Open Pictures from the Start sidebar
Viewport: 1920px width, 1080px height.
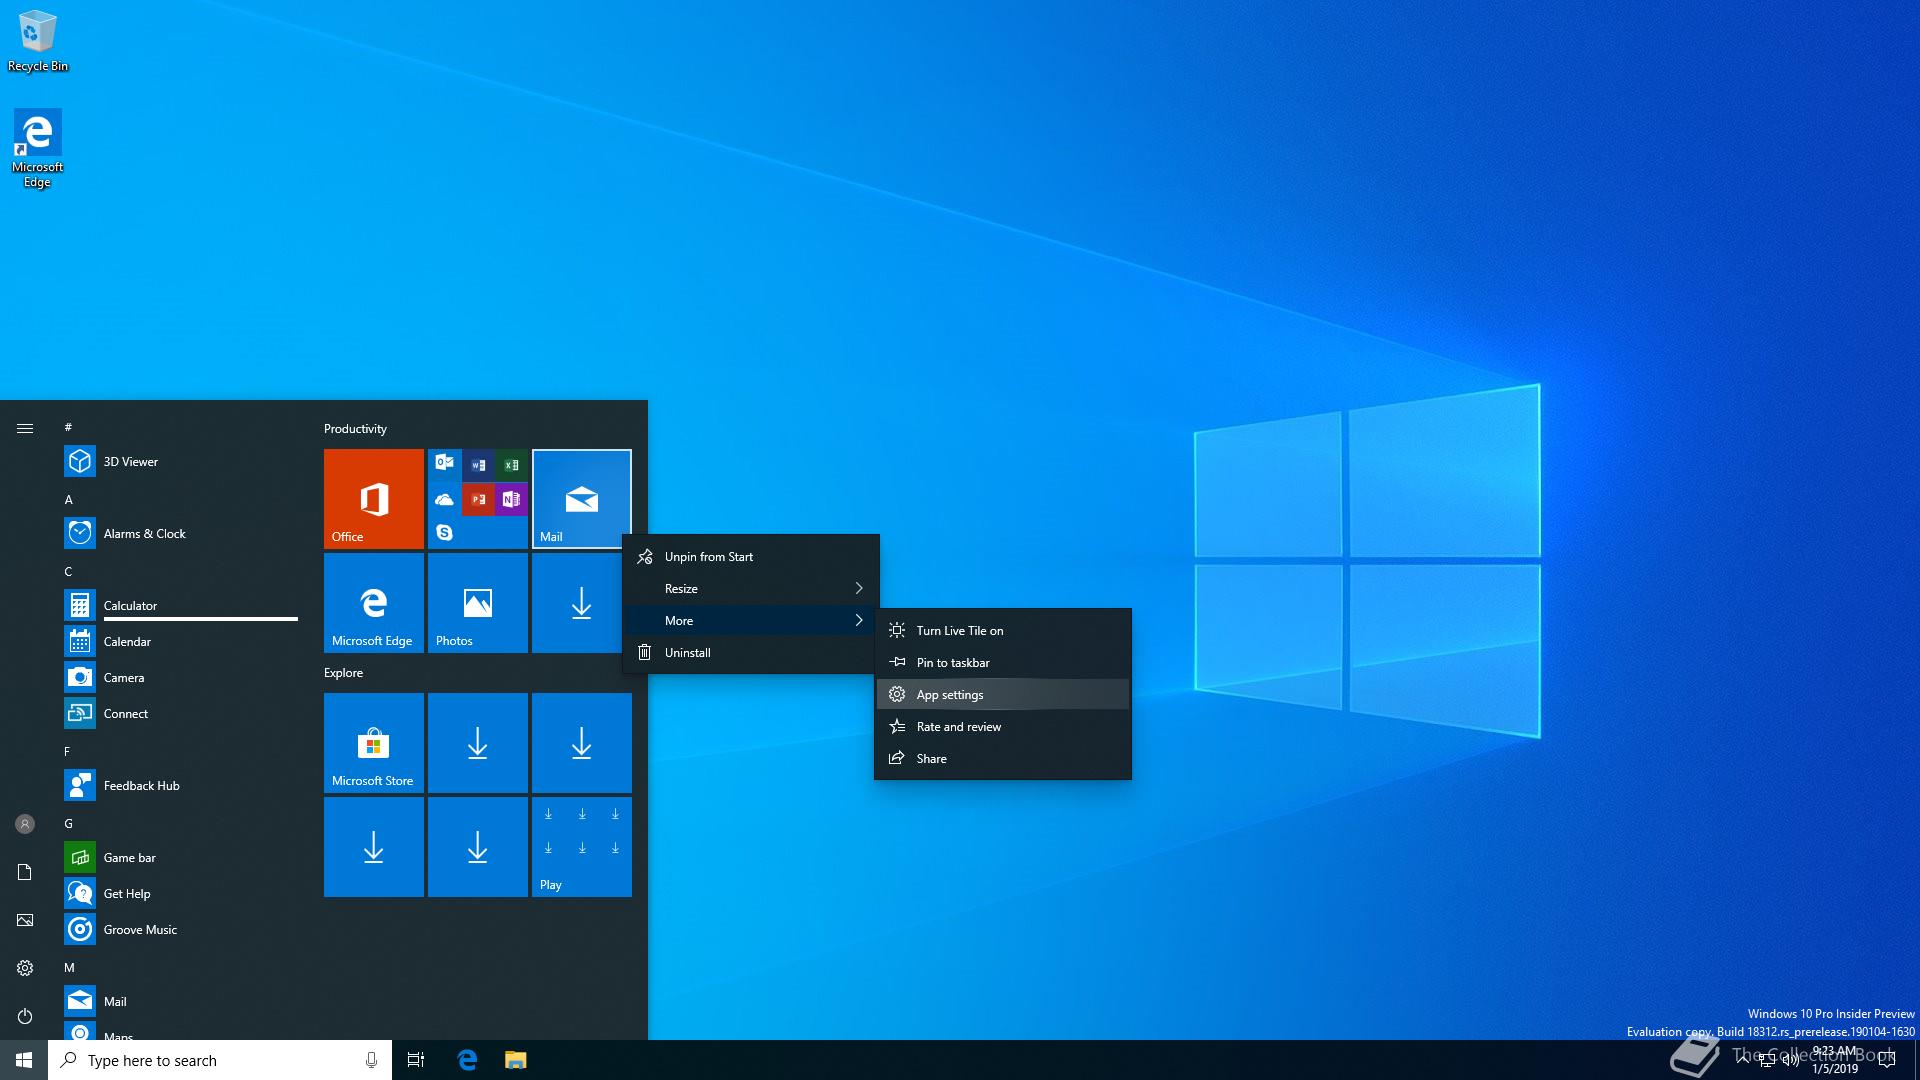tap(25, 920)
